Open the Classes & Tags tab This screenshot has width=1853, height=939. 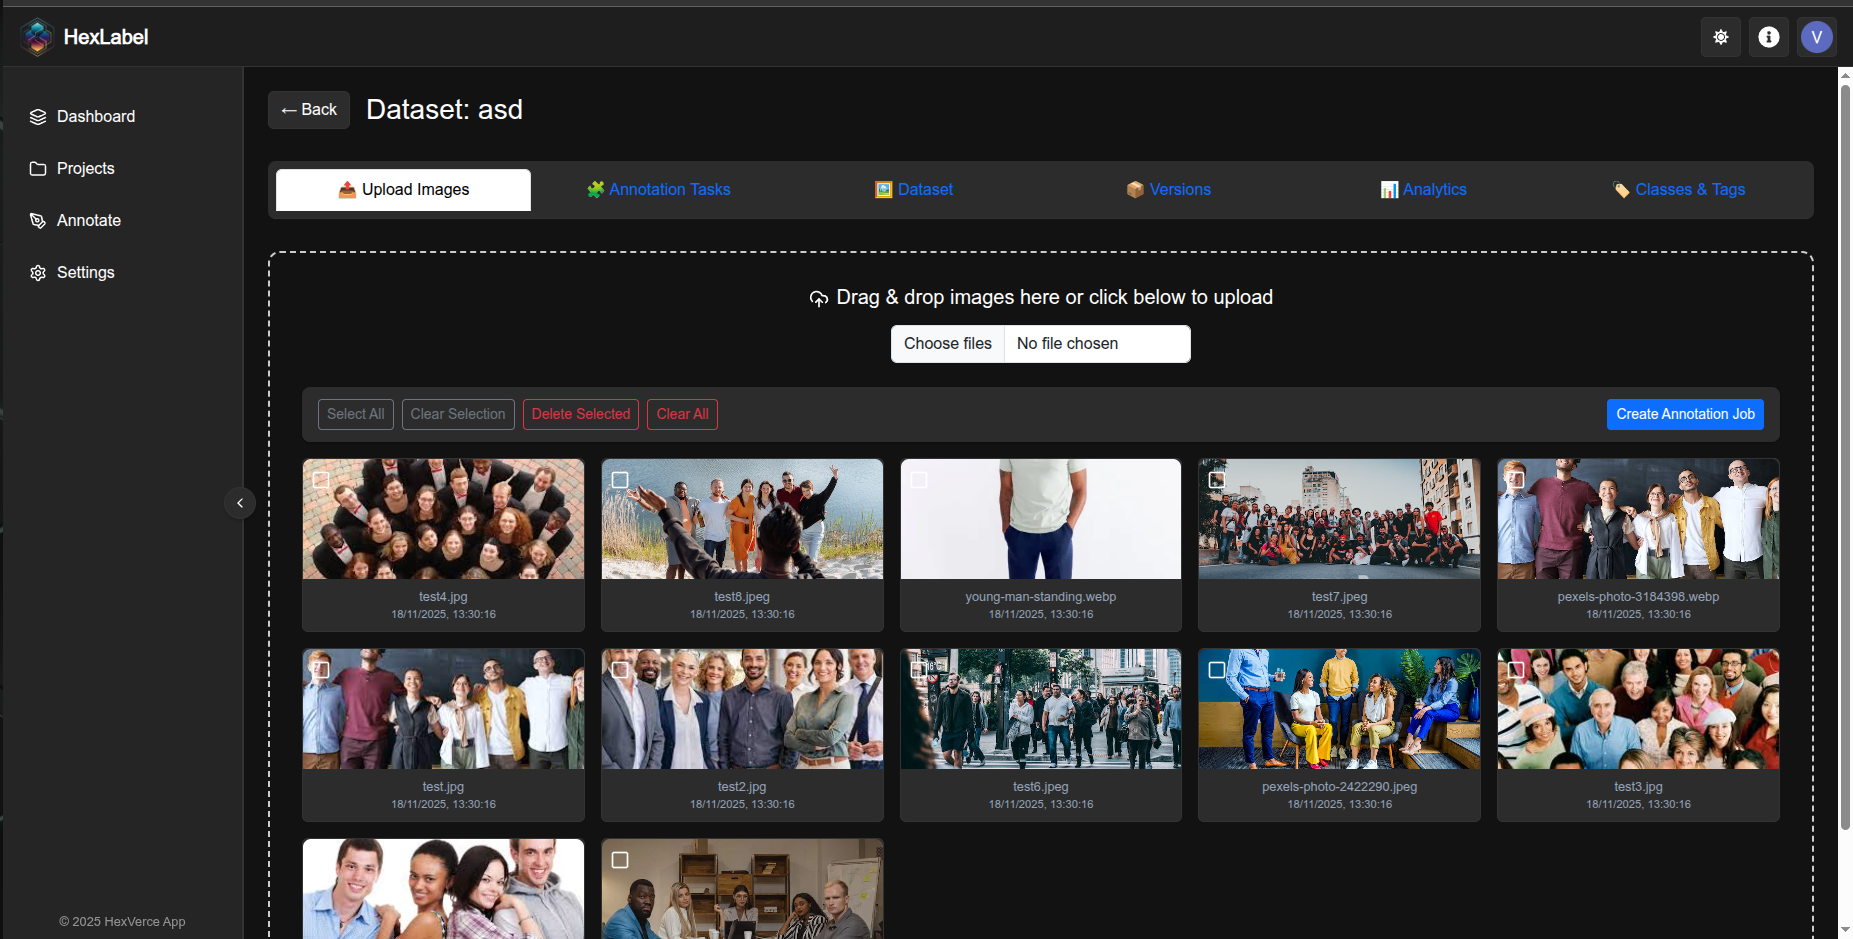click(1679, 190)
